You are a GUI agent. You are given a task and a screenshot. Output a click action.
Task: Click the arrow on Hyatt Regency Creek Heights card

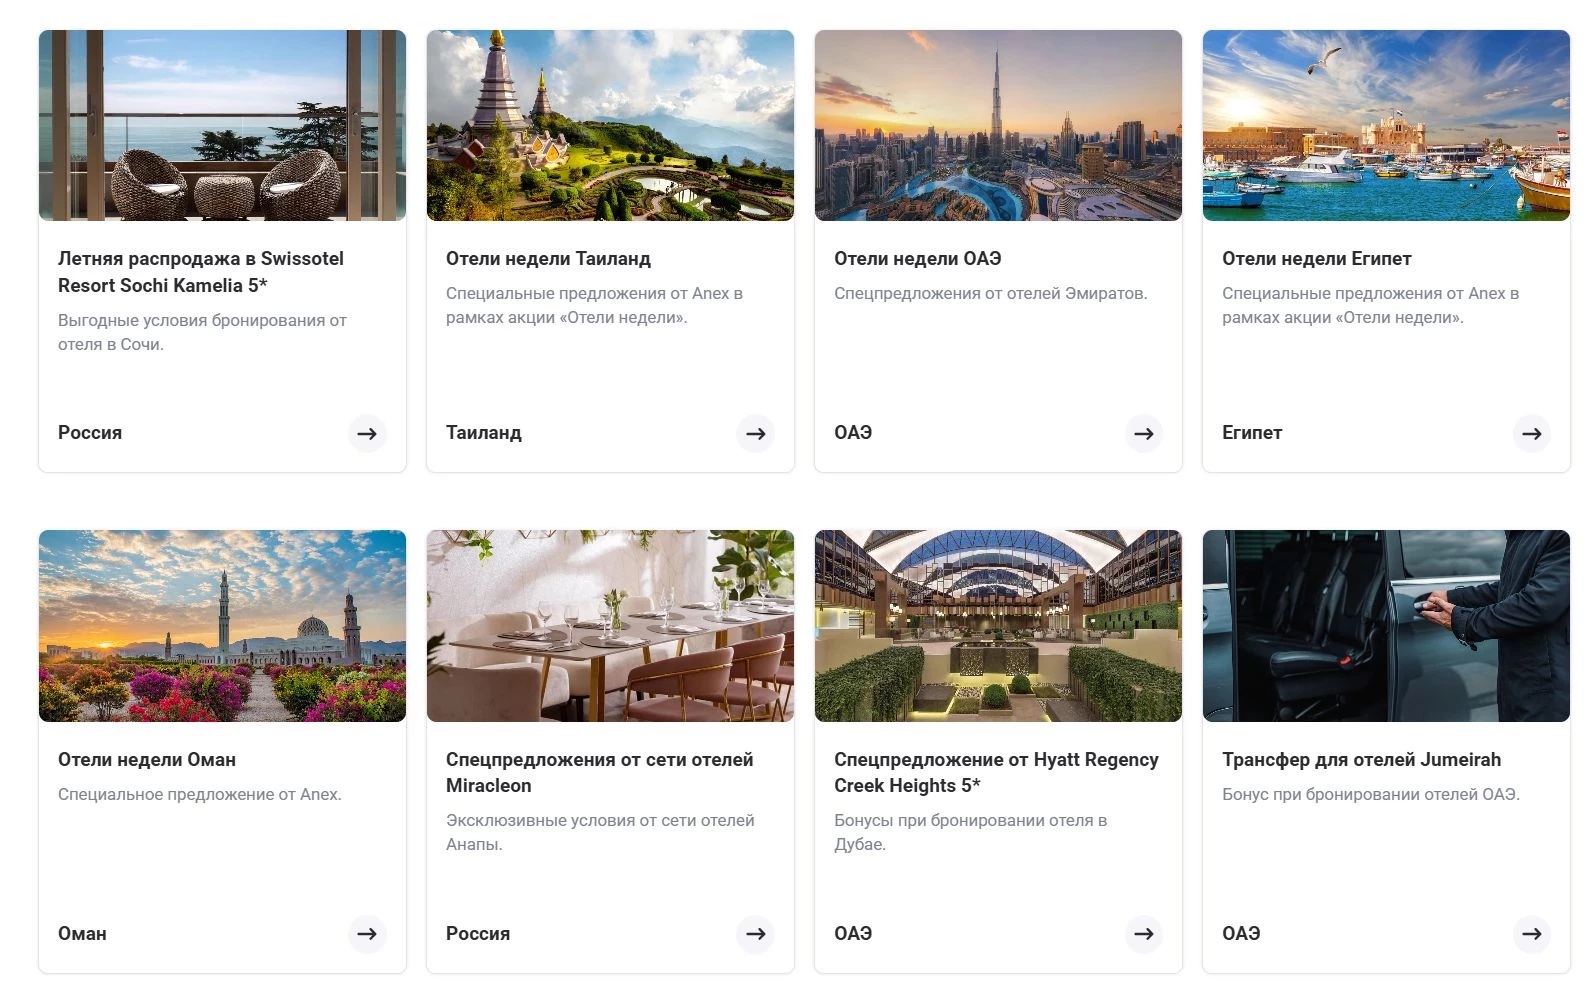pos(1143,934)
